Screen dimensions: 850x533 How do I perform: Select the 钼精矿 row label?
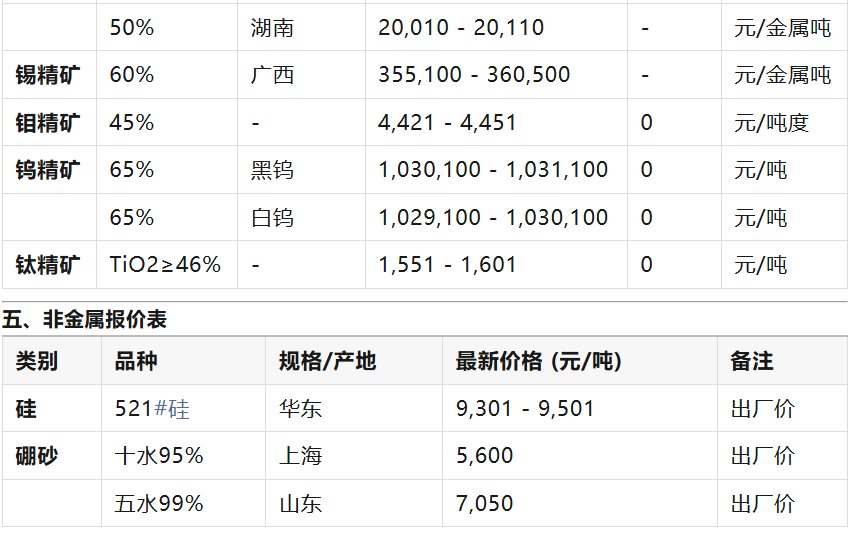point(48,123)
